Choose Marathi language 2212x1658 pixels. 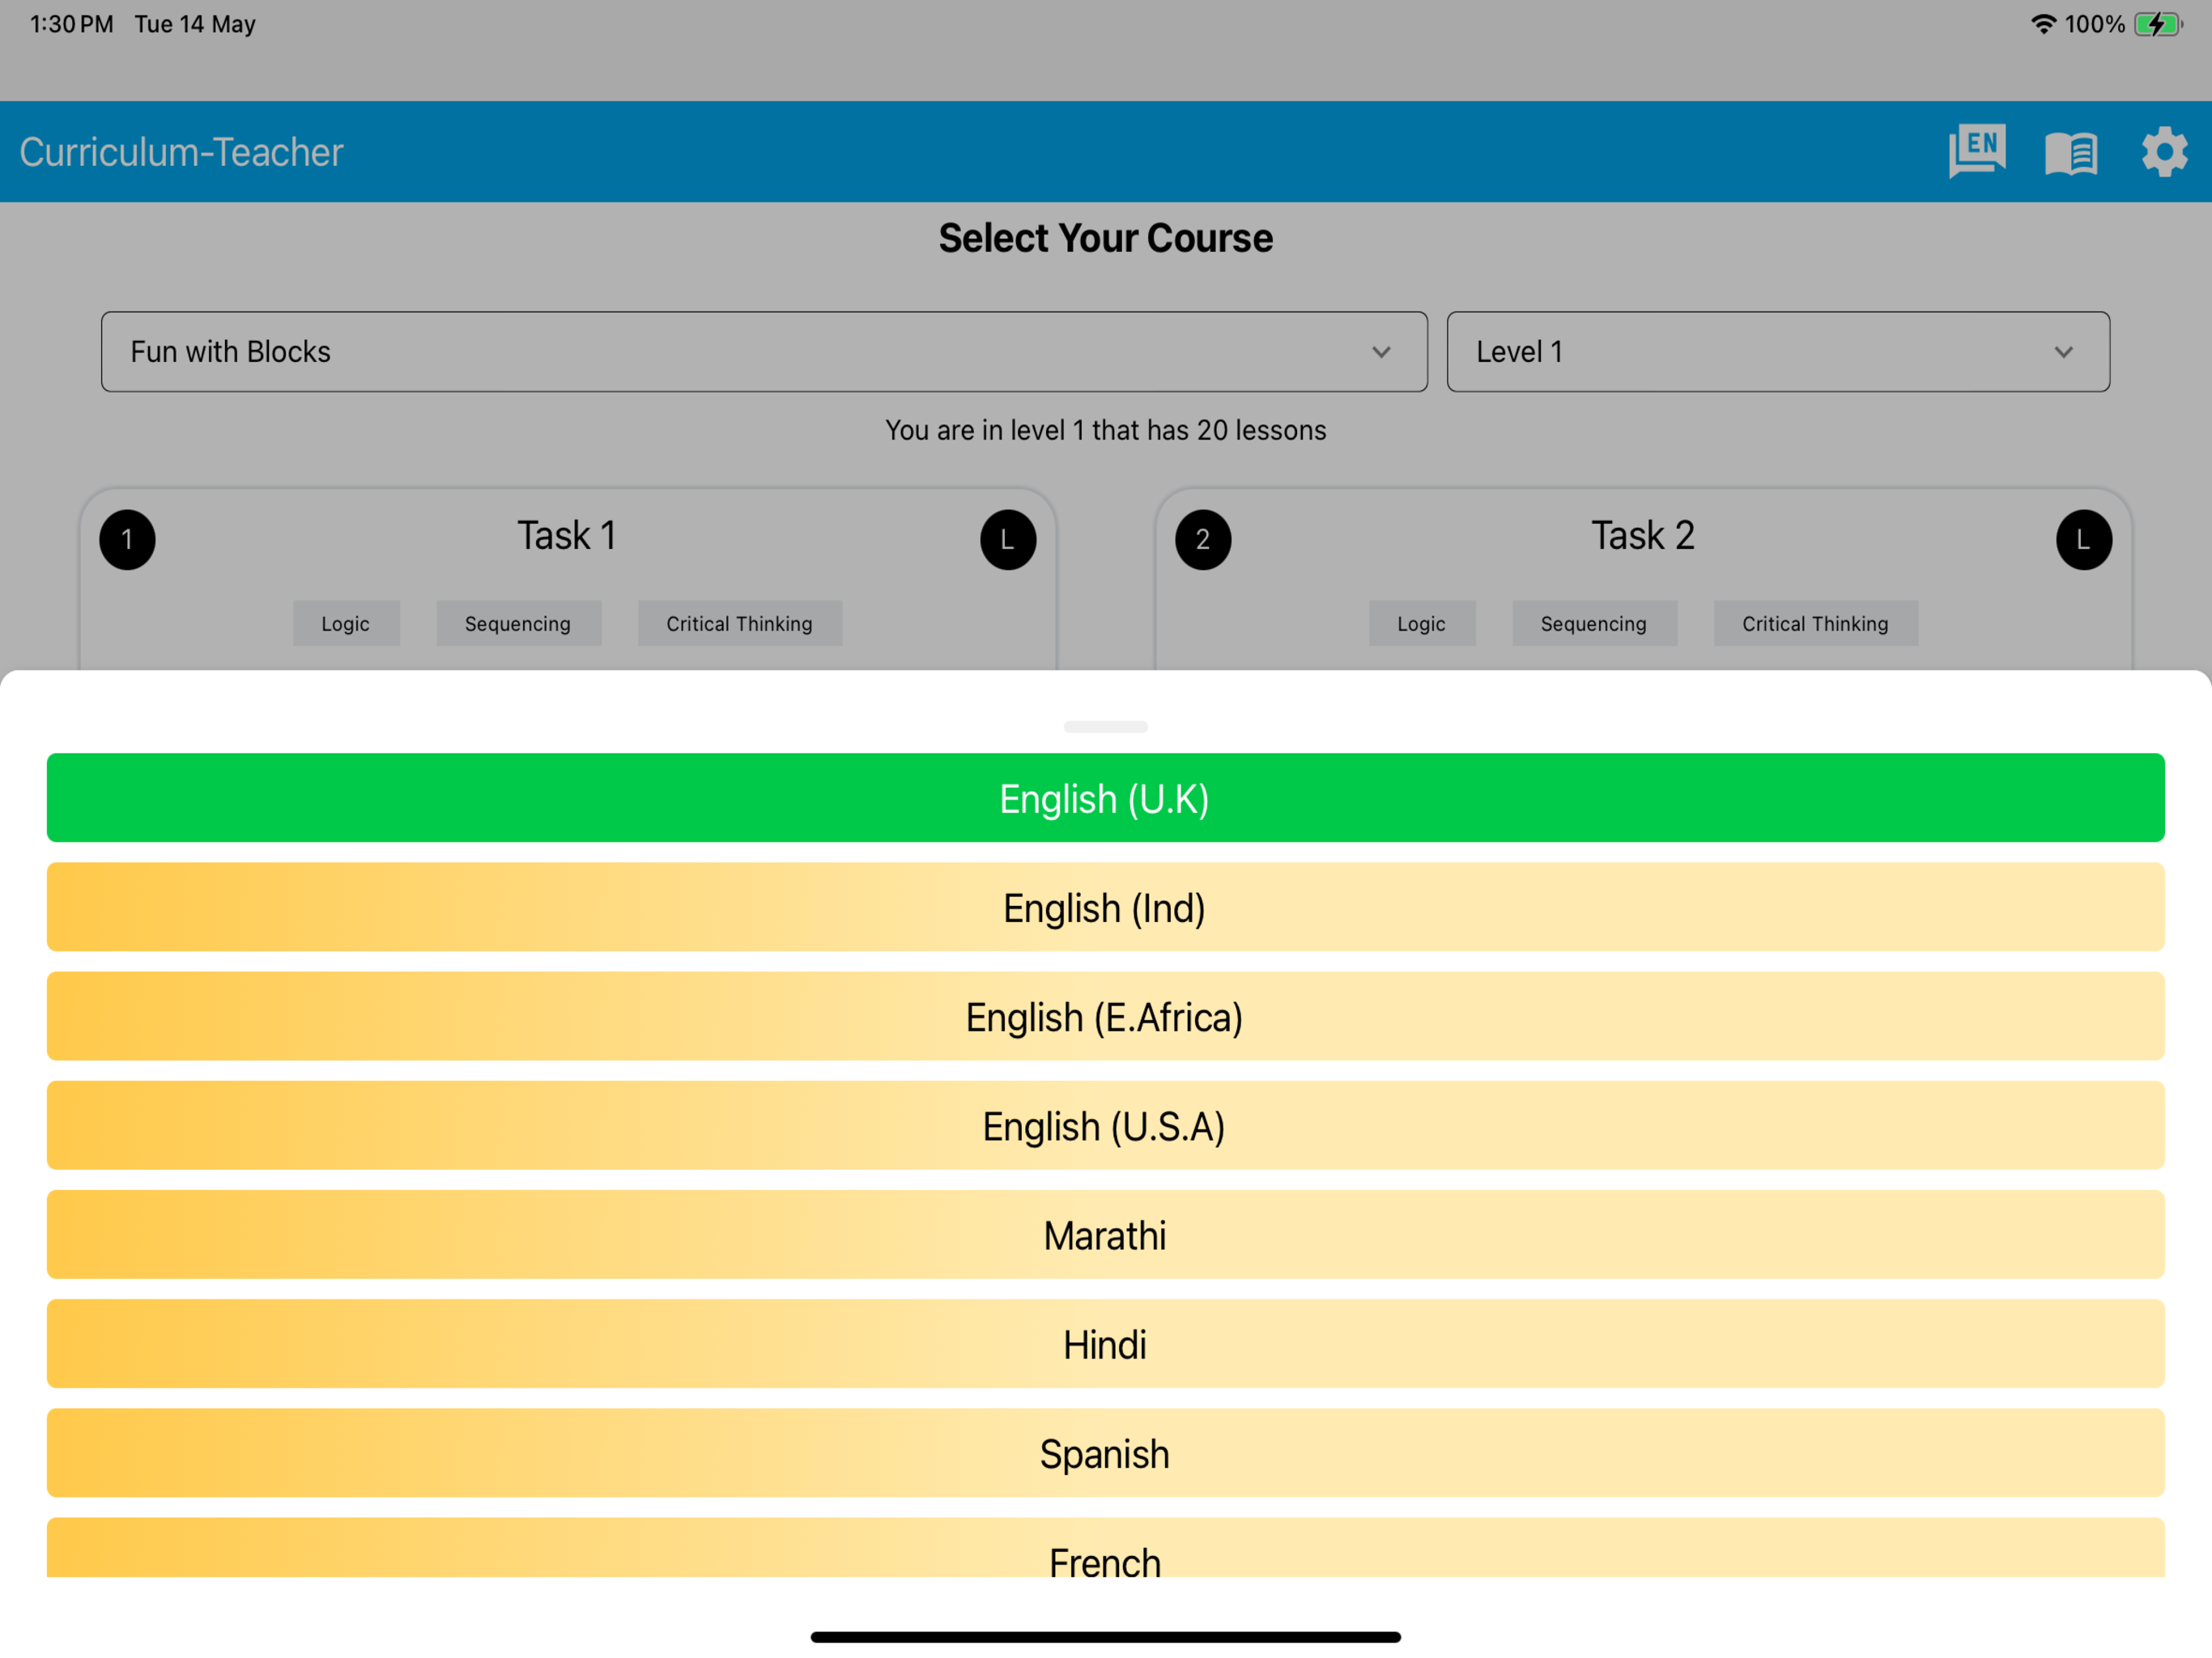click(1106, 1234)
